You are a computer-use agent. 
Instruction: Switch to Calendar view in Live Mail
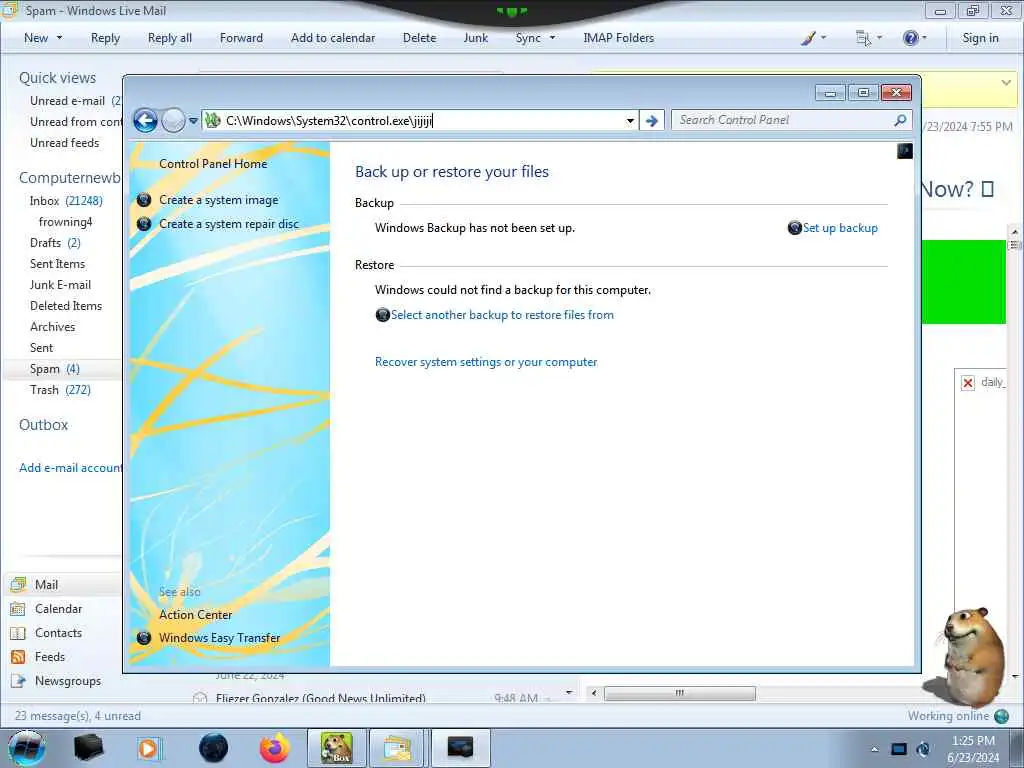coord(58,609)
